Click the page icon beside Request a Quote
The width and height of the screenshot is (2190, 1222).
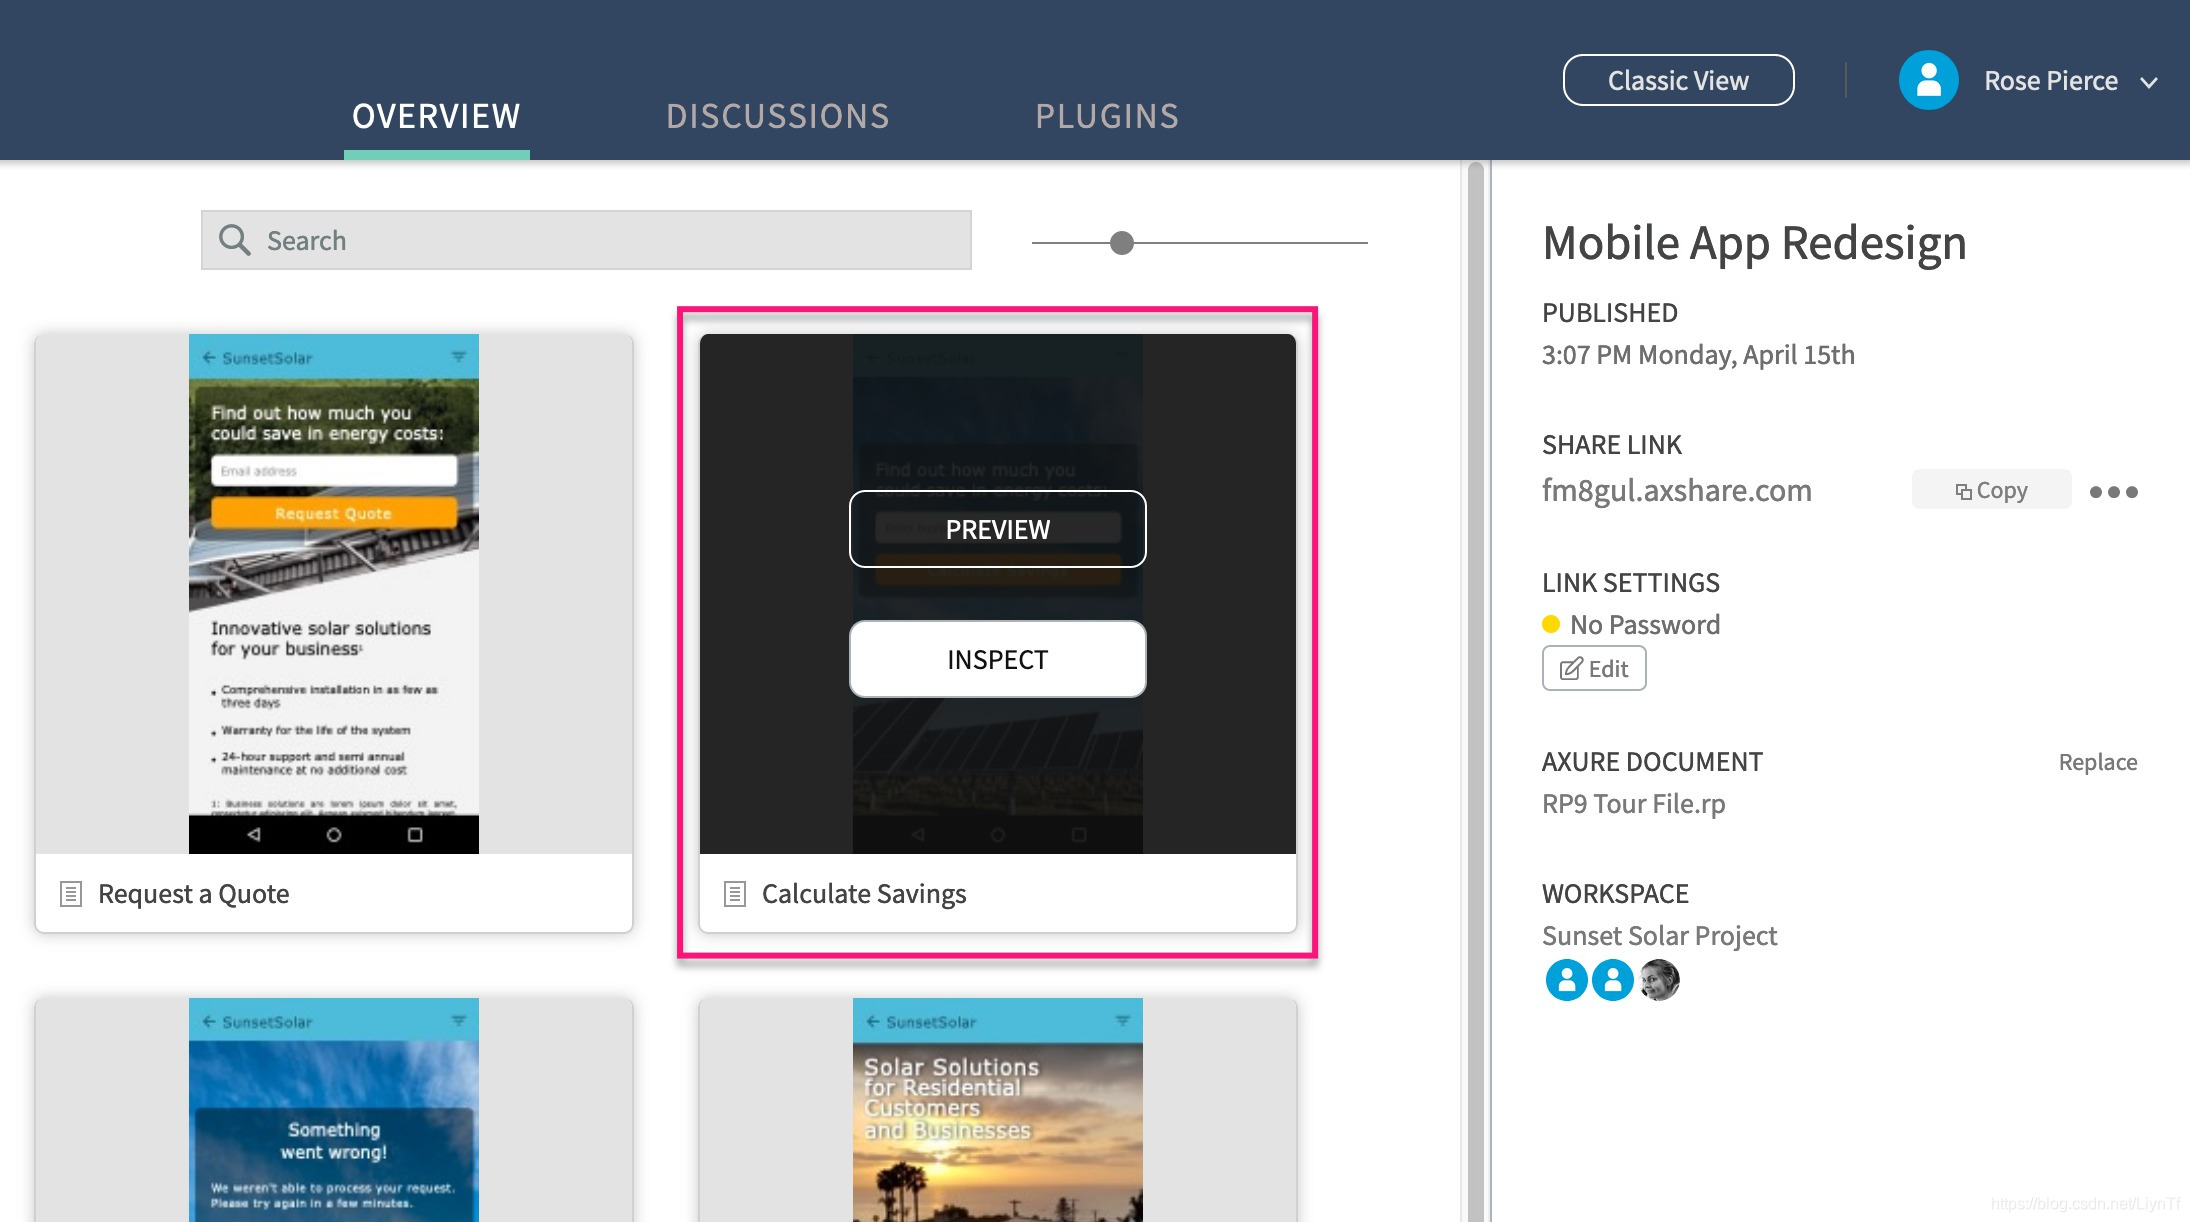point(71,894)
